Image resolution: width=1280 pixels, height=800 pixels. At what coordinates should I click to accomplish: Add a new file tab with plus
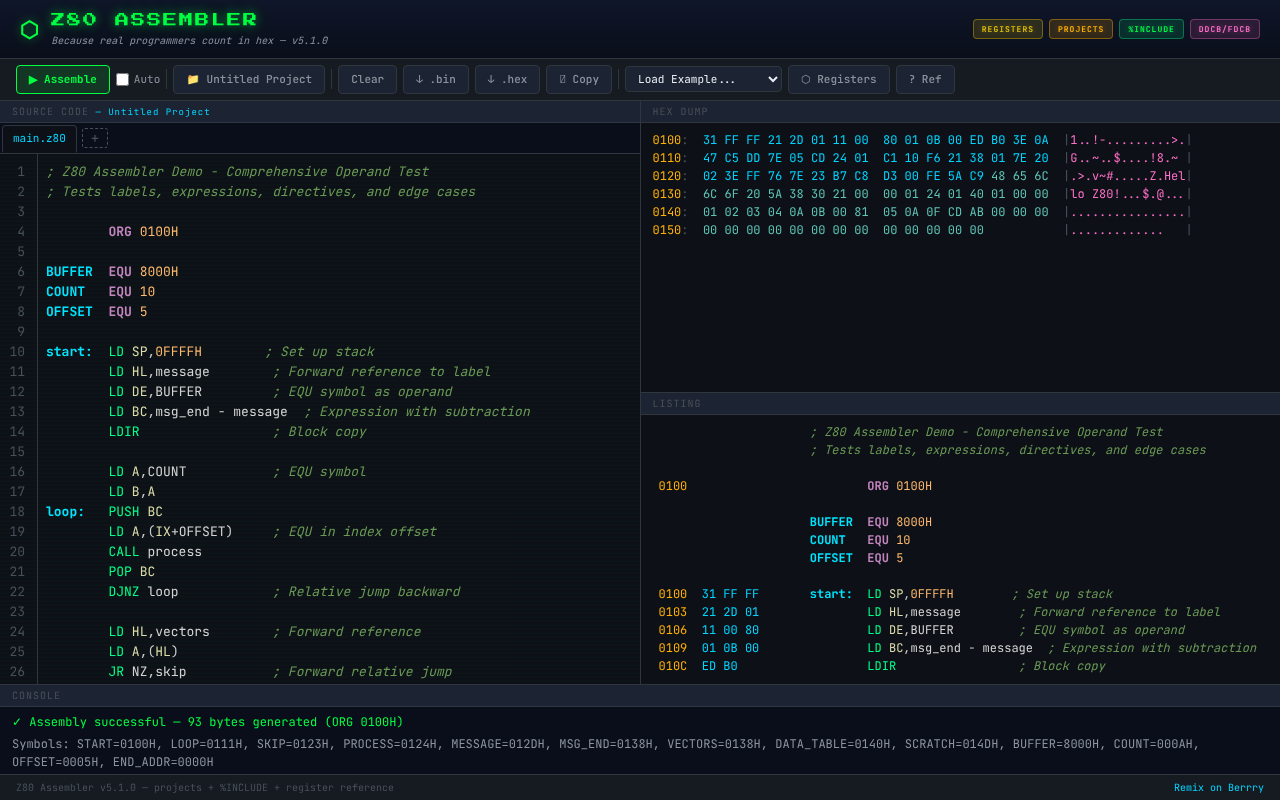(x=95, y=138)
